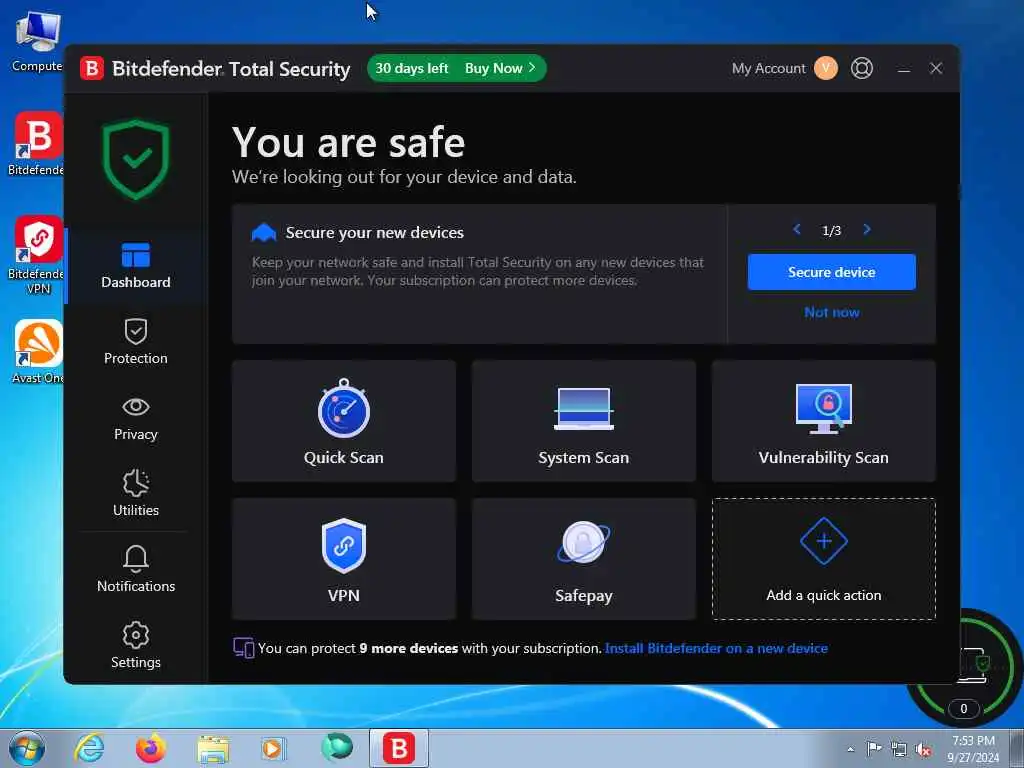Launch the System Scan tile

tap(583, 421)
